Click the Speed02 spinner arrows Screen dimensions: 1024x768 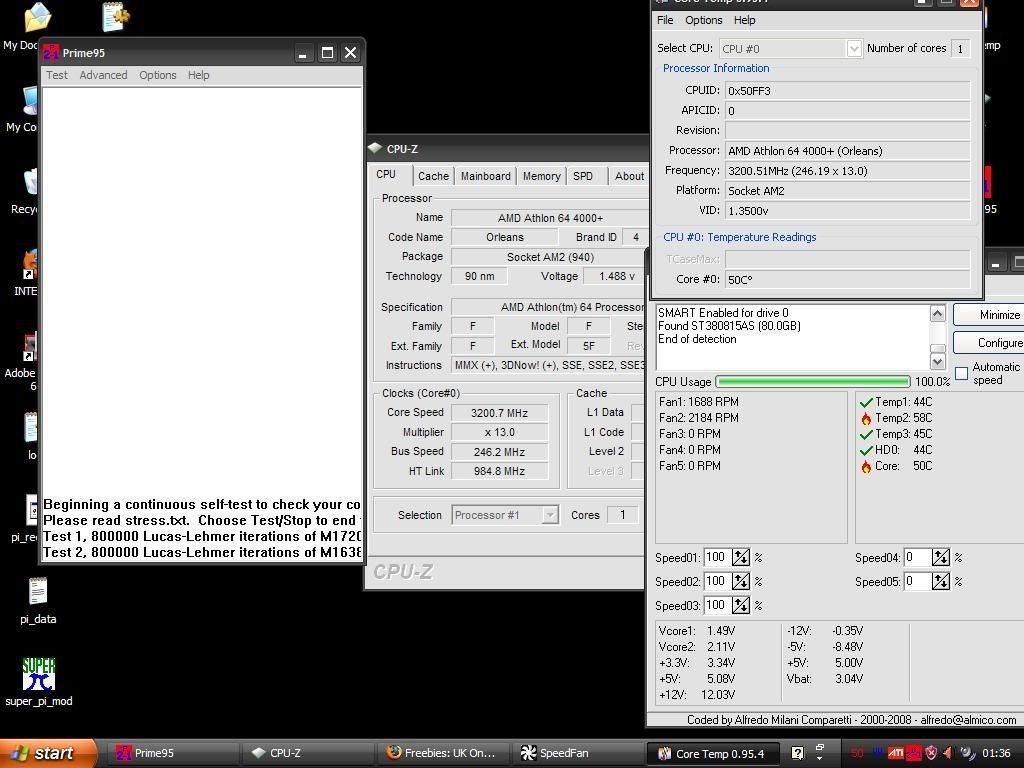tap(741, 581)
